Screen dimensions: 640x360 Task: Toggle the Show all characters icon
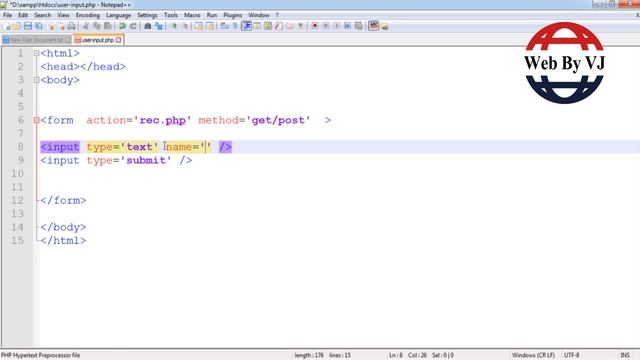click(x=236, y=26)
